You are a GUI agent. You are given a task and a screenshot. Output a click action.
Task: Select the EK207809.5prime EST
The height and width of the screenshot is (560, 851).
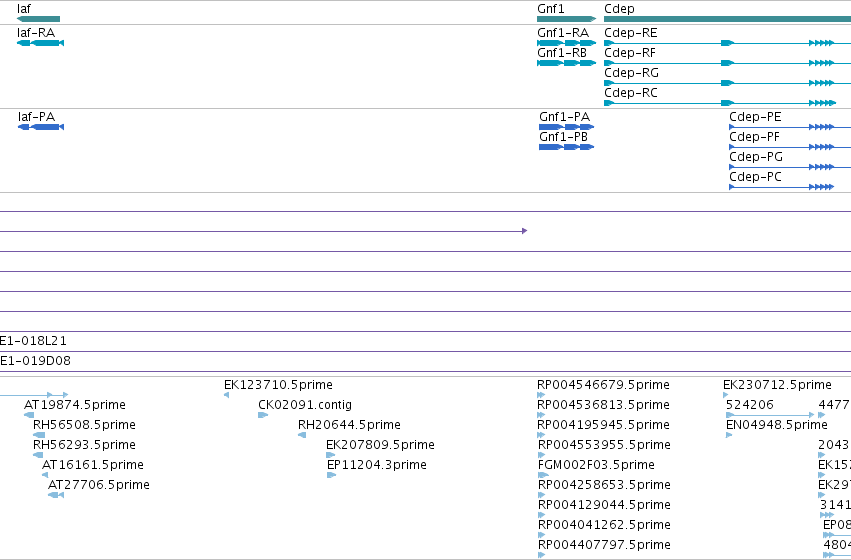point(380,445)
